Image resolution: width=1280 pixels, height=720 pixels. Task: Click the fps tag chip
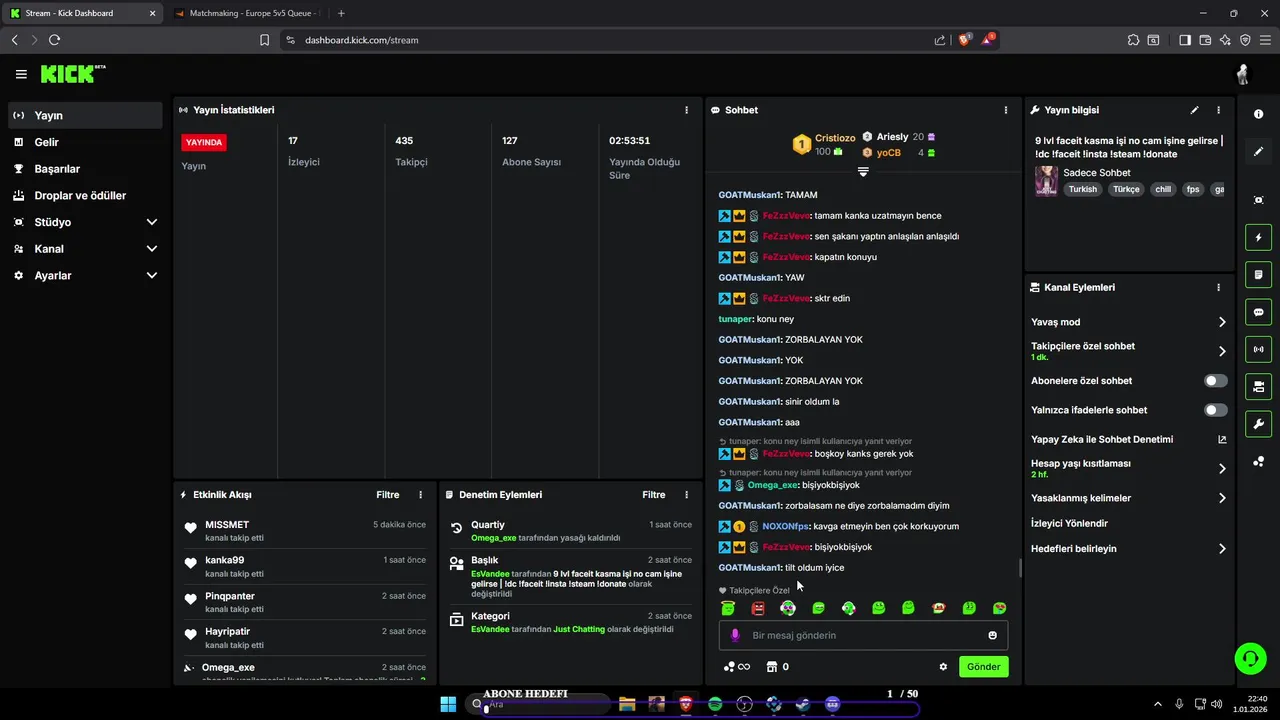tap(1192, 189)
